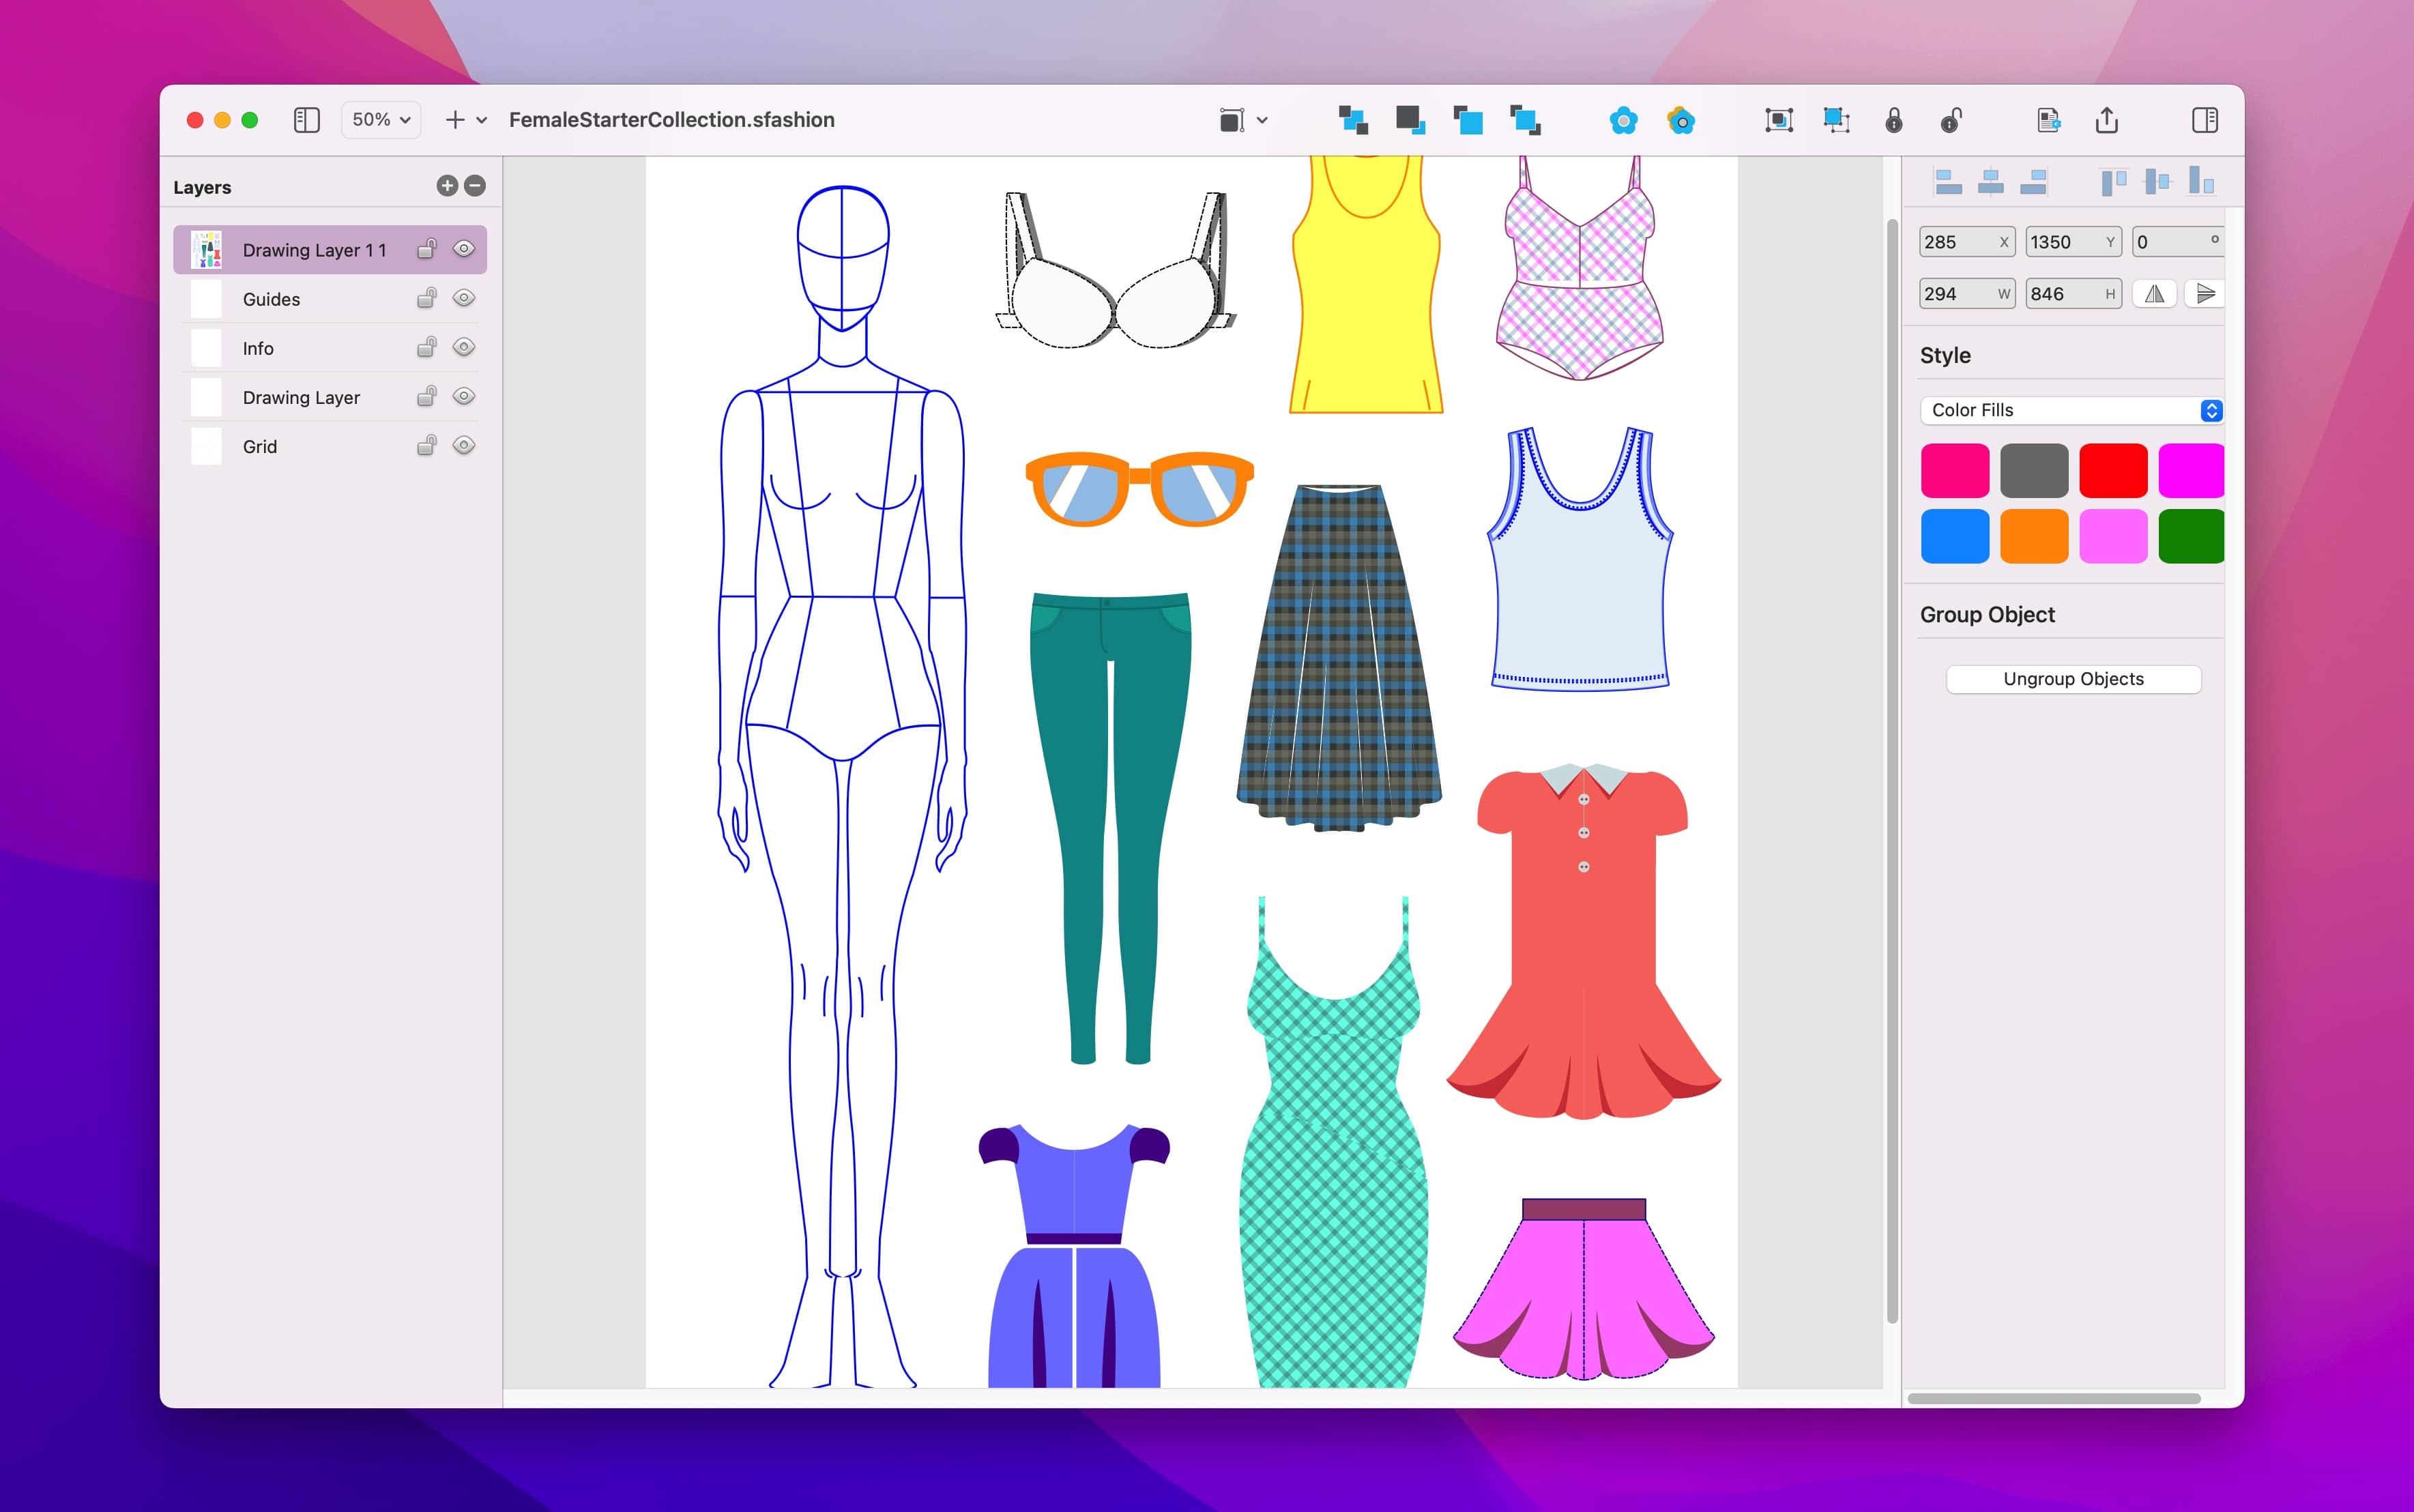This screenshot has width=2414, height=1512.
Task: Toggle lock on Grid layer
Action: (x=427, y=445)
